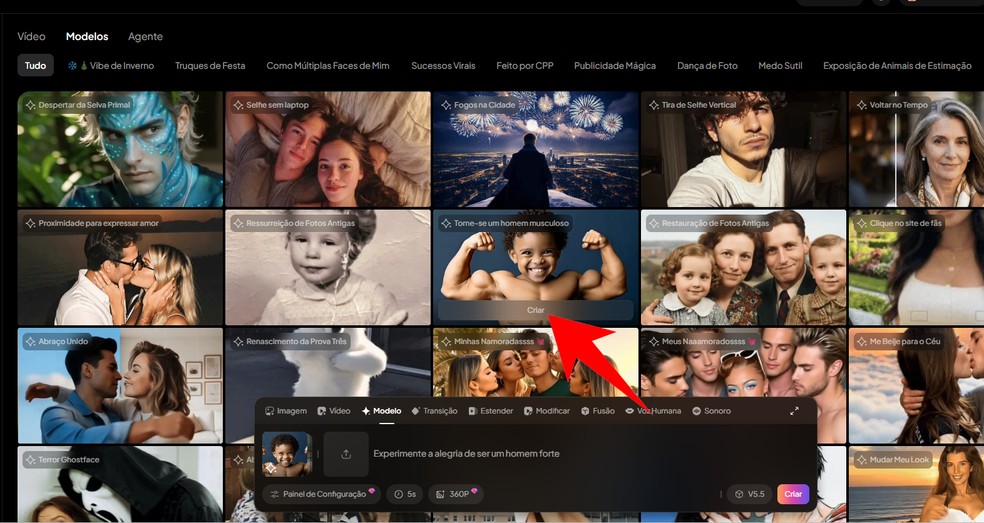
Task: Select the Feito por CPP category
Action: 525,65
